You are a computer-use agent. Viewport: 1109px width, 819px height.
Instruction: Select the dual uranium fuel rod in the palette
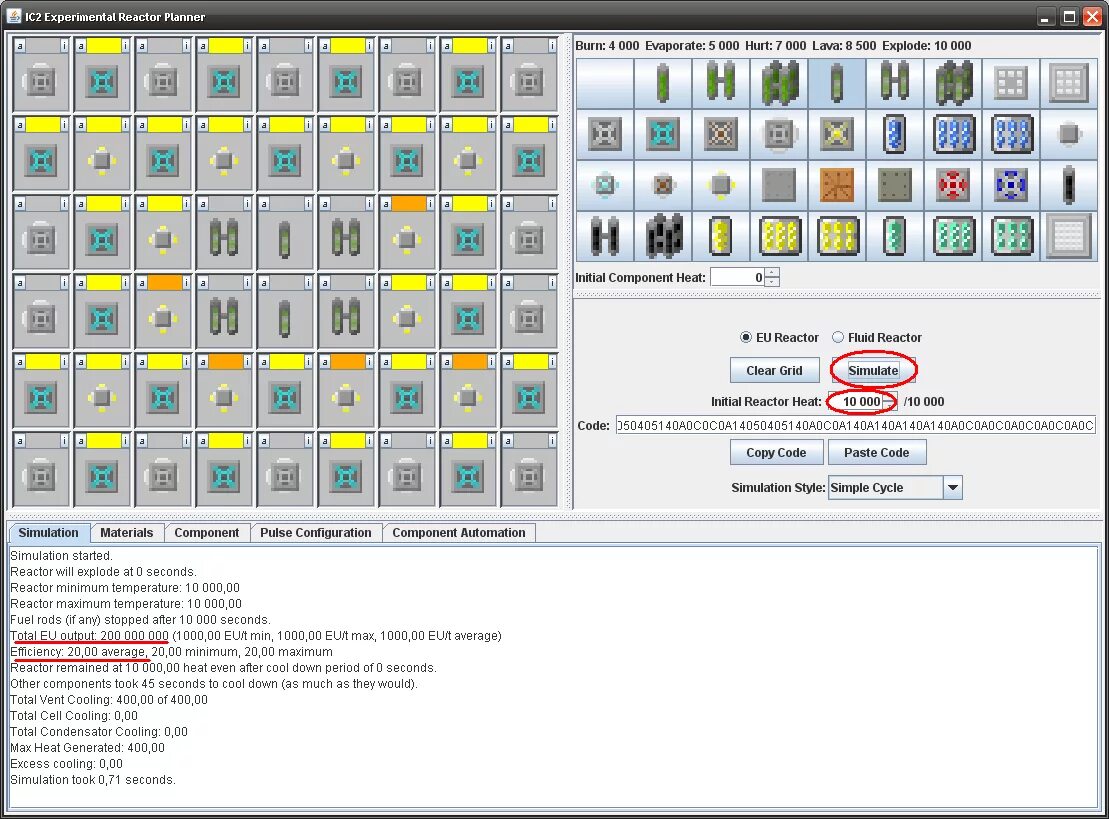(721, 83)
